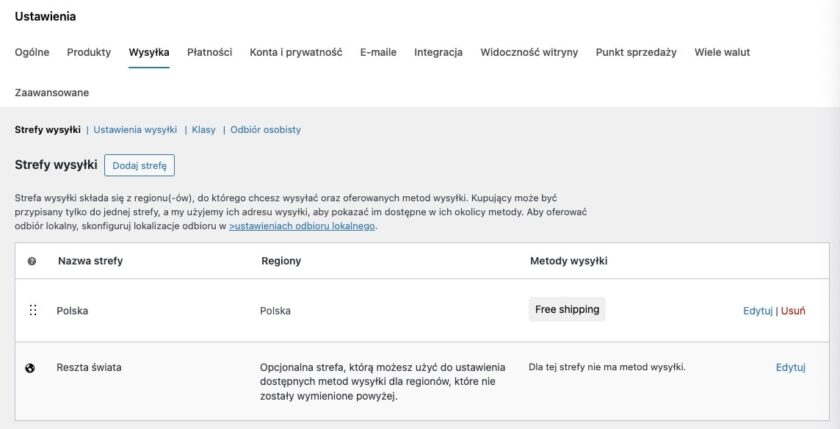Click the Nazwa strefy column header
840x429 pixels.
[x=91, y=261]
